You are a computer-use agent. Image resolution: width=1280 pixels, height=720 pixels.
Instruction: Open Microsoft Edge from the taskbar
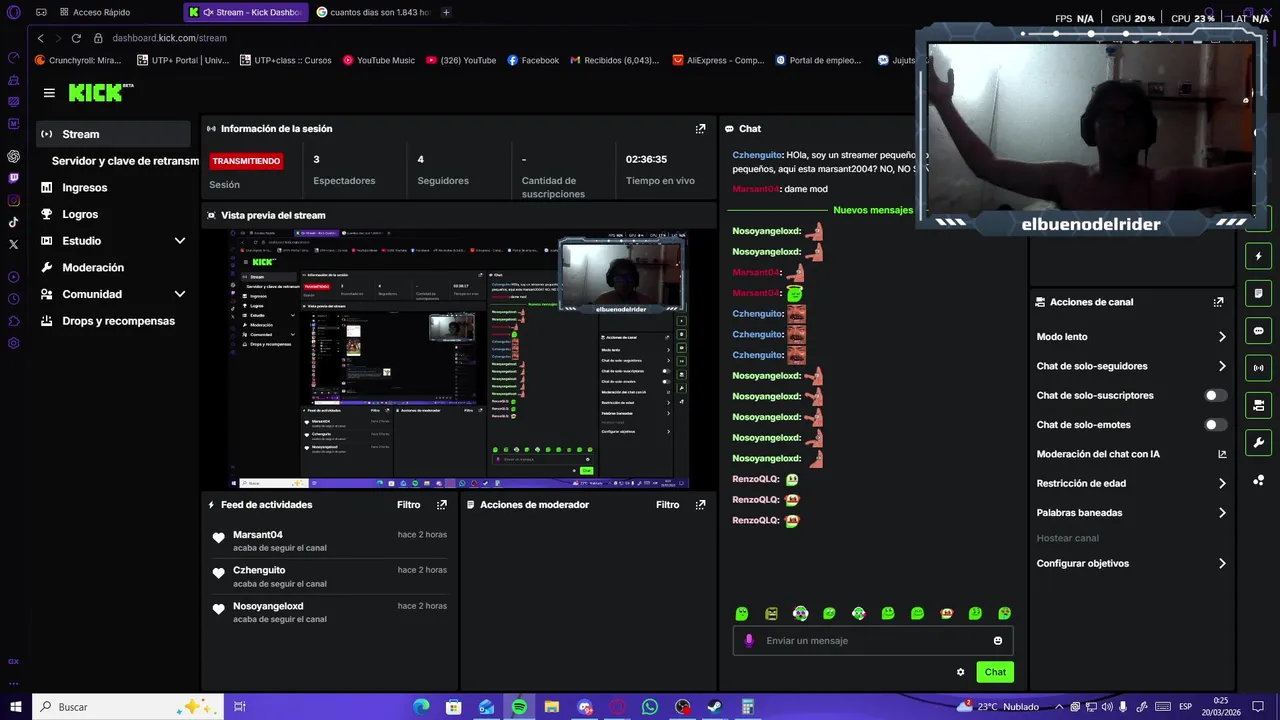click(x=421, y=707)
